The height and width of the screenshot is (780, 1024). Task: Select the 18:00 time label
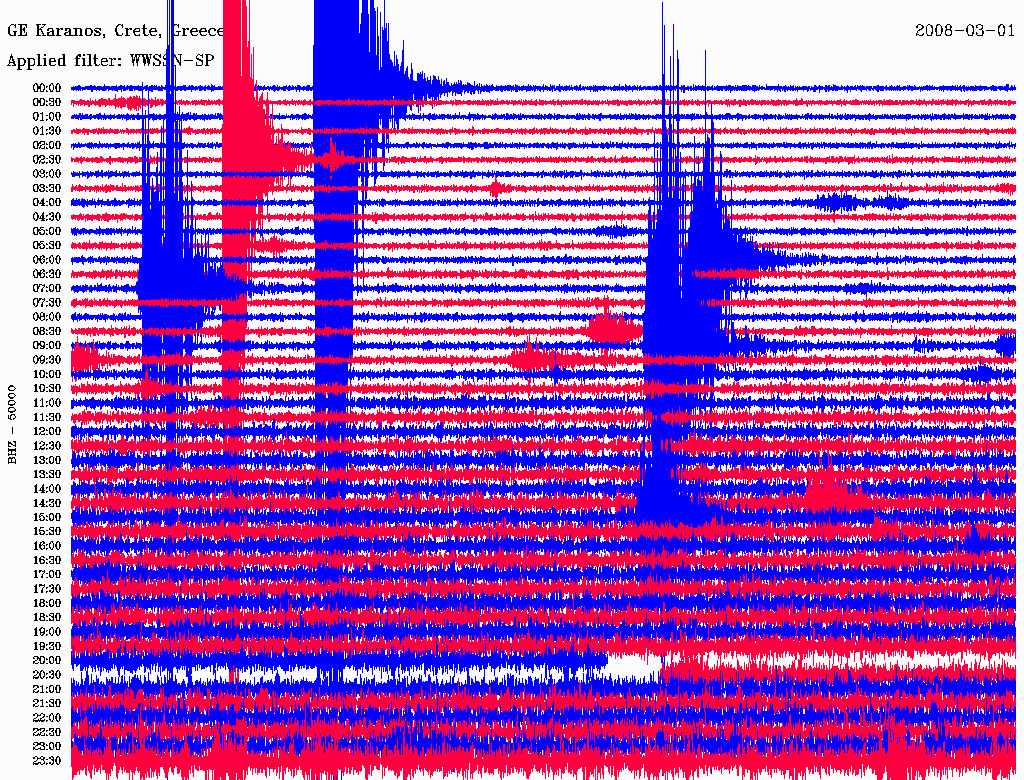pos(47,604)
